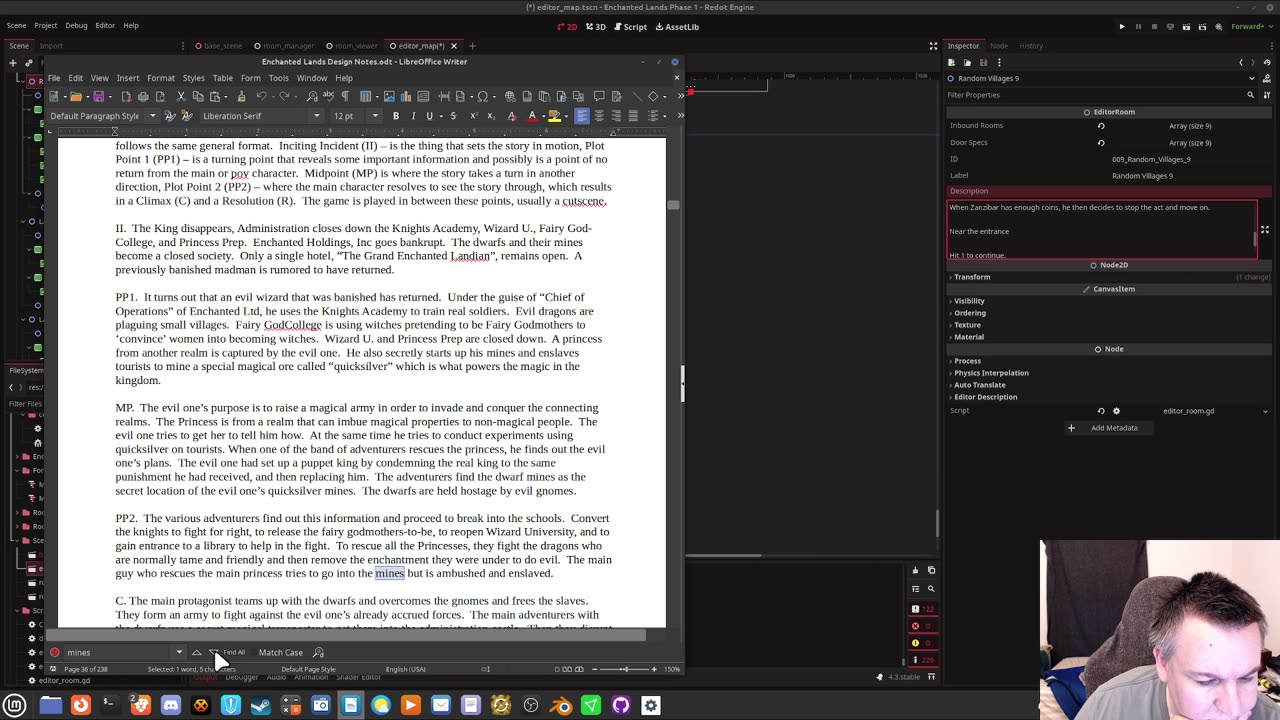The width and height of the screenshot is (1280, 720).
Task: Expand the Texture section in inspector
Action: (x=966, y=325)
